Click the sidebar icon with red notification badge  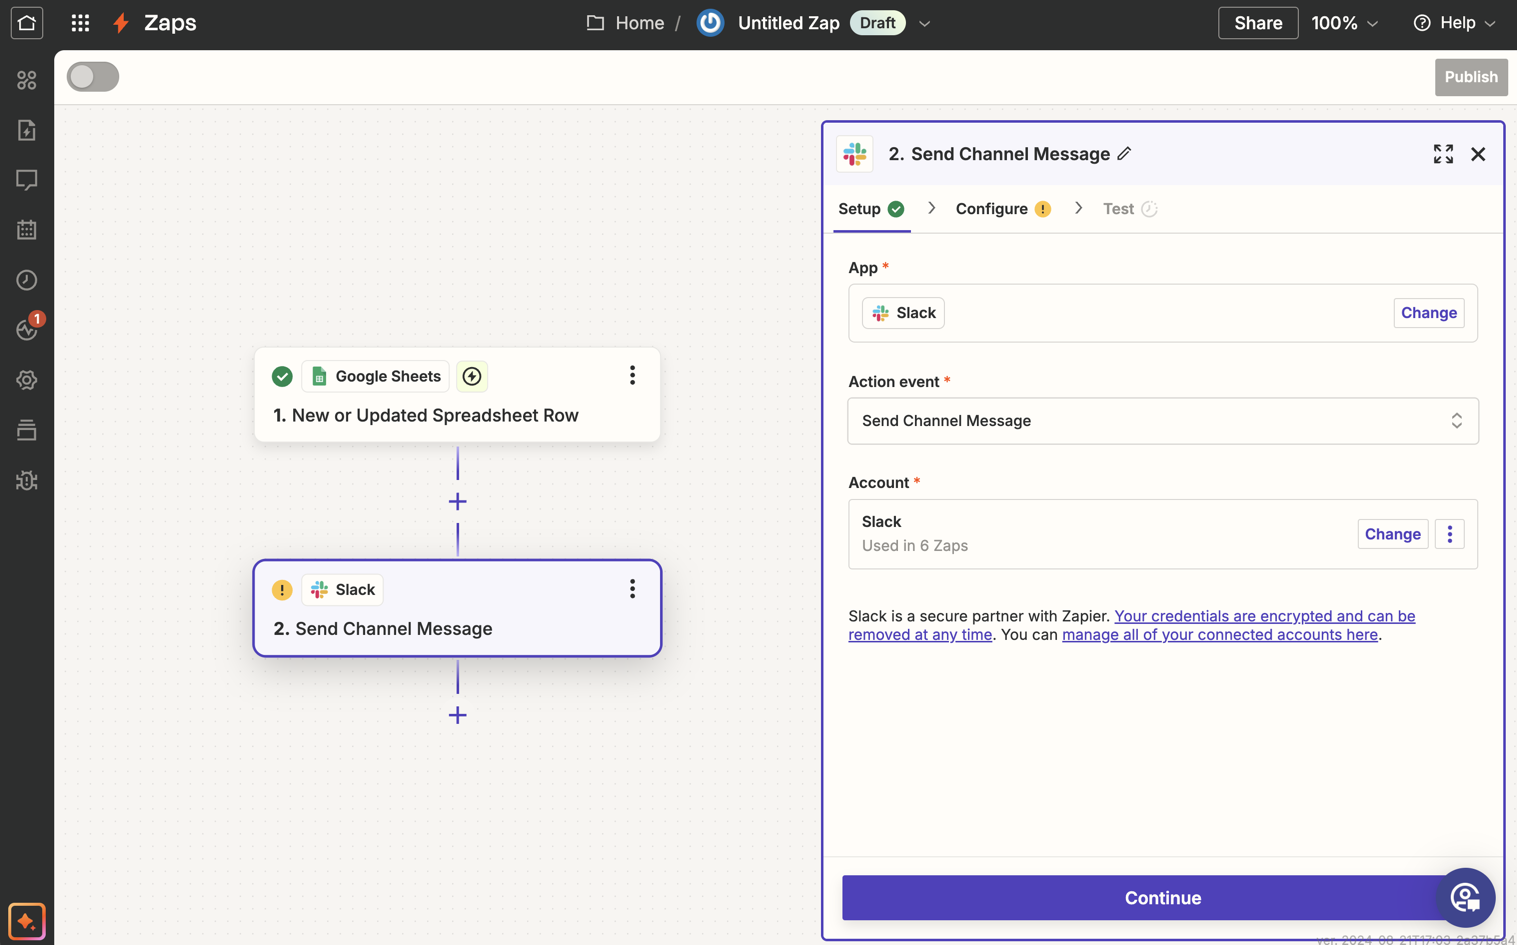(26, 329)
